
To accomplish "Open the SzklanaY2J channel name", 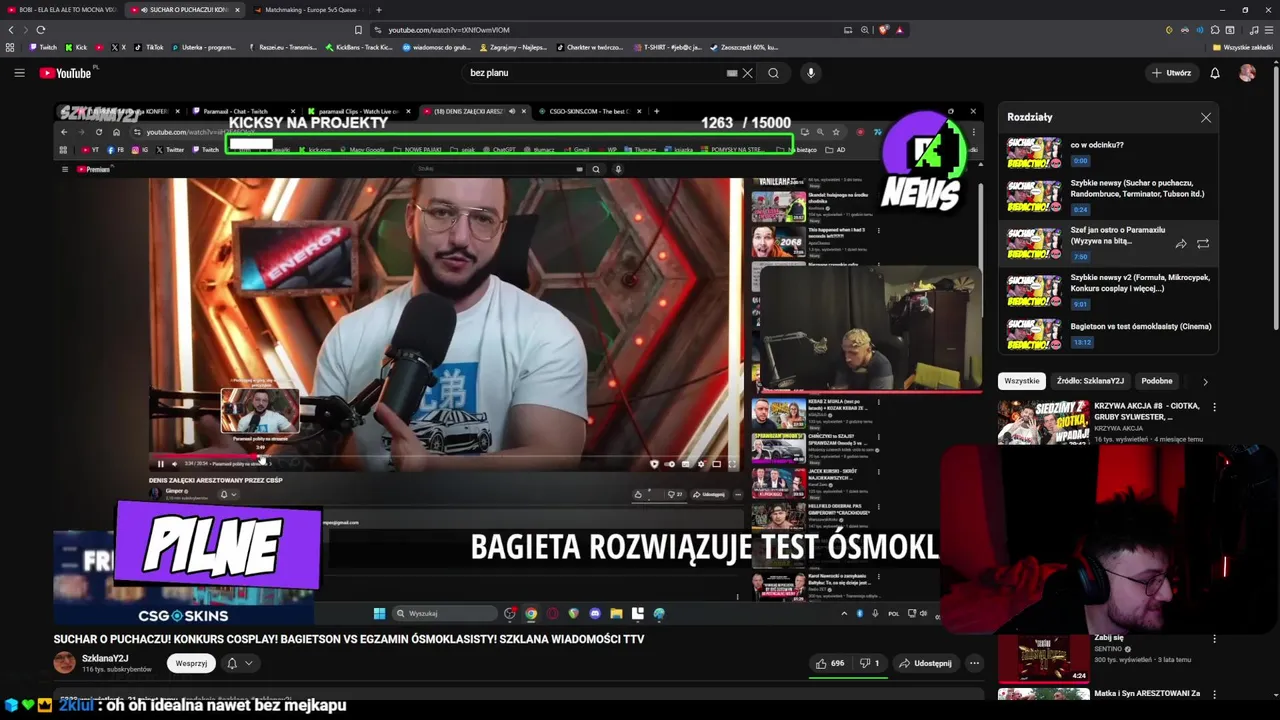I will (x=105, y=658).
